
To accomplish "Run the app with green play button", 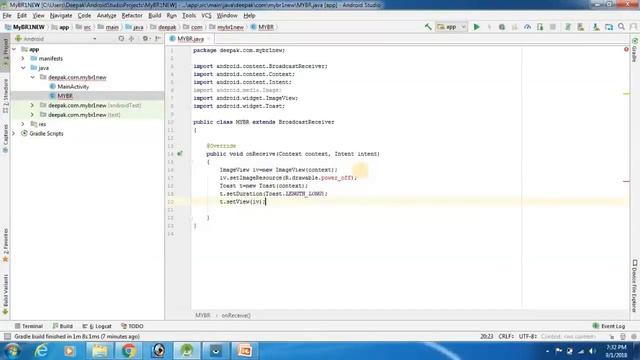I will (x=476, y=27).
